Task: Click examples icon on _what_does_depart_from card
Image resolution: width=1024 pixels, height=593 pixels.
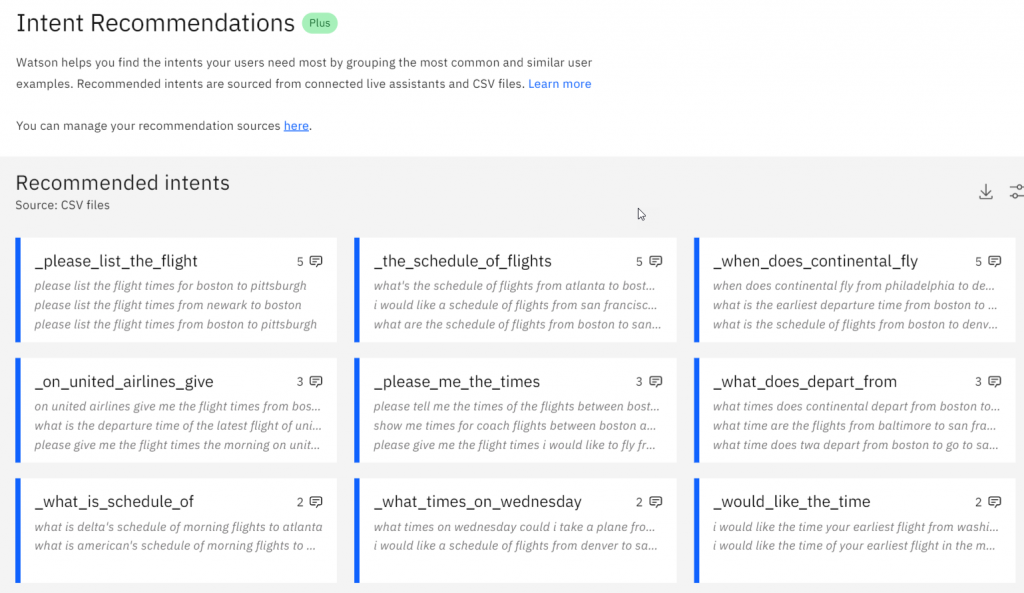Action: click(995, 381)
